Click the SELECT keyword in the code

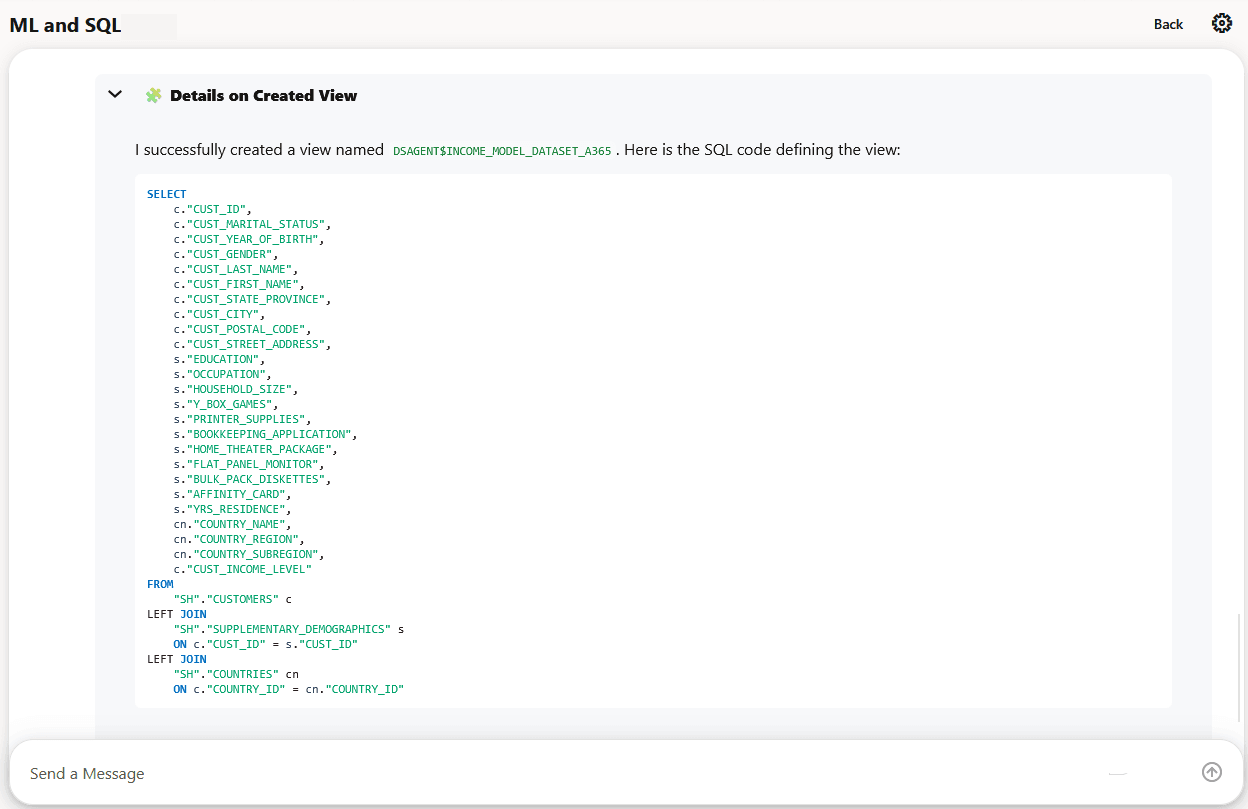coord(166,194)
